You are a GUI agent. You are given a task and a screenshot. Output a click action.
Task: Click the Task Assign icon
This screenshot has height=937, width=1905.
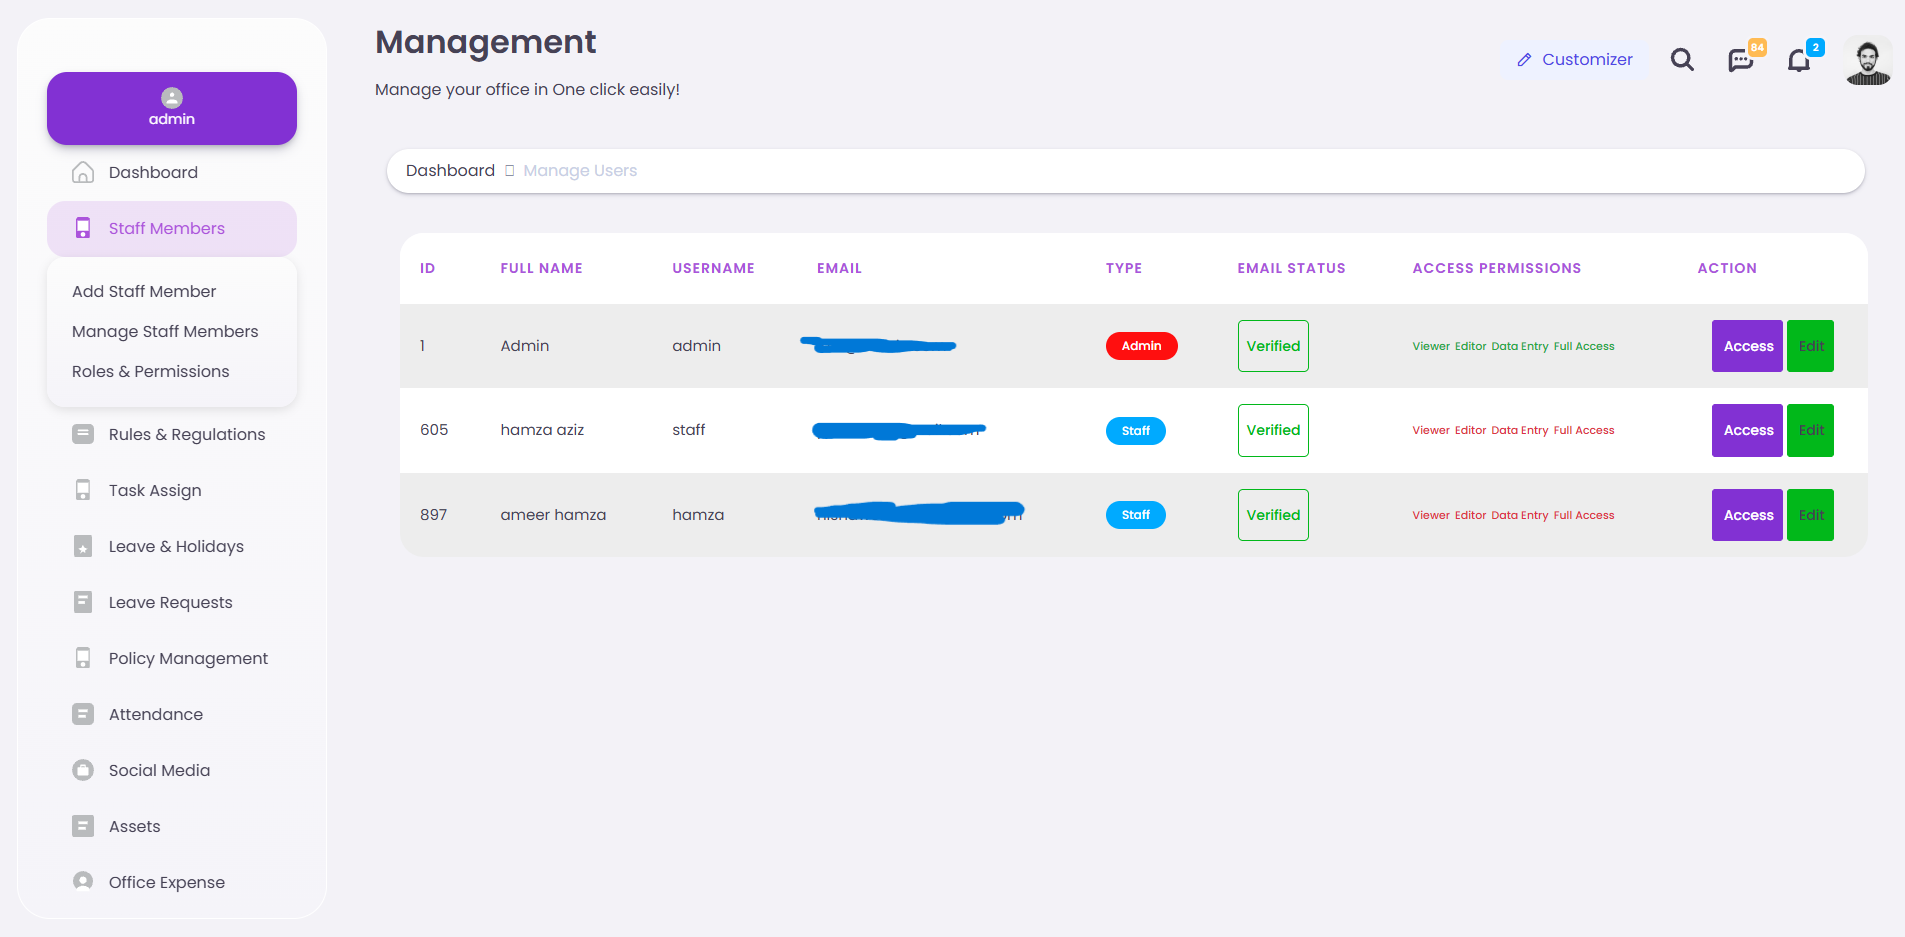pyautogui.click(x=83, y=490)
